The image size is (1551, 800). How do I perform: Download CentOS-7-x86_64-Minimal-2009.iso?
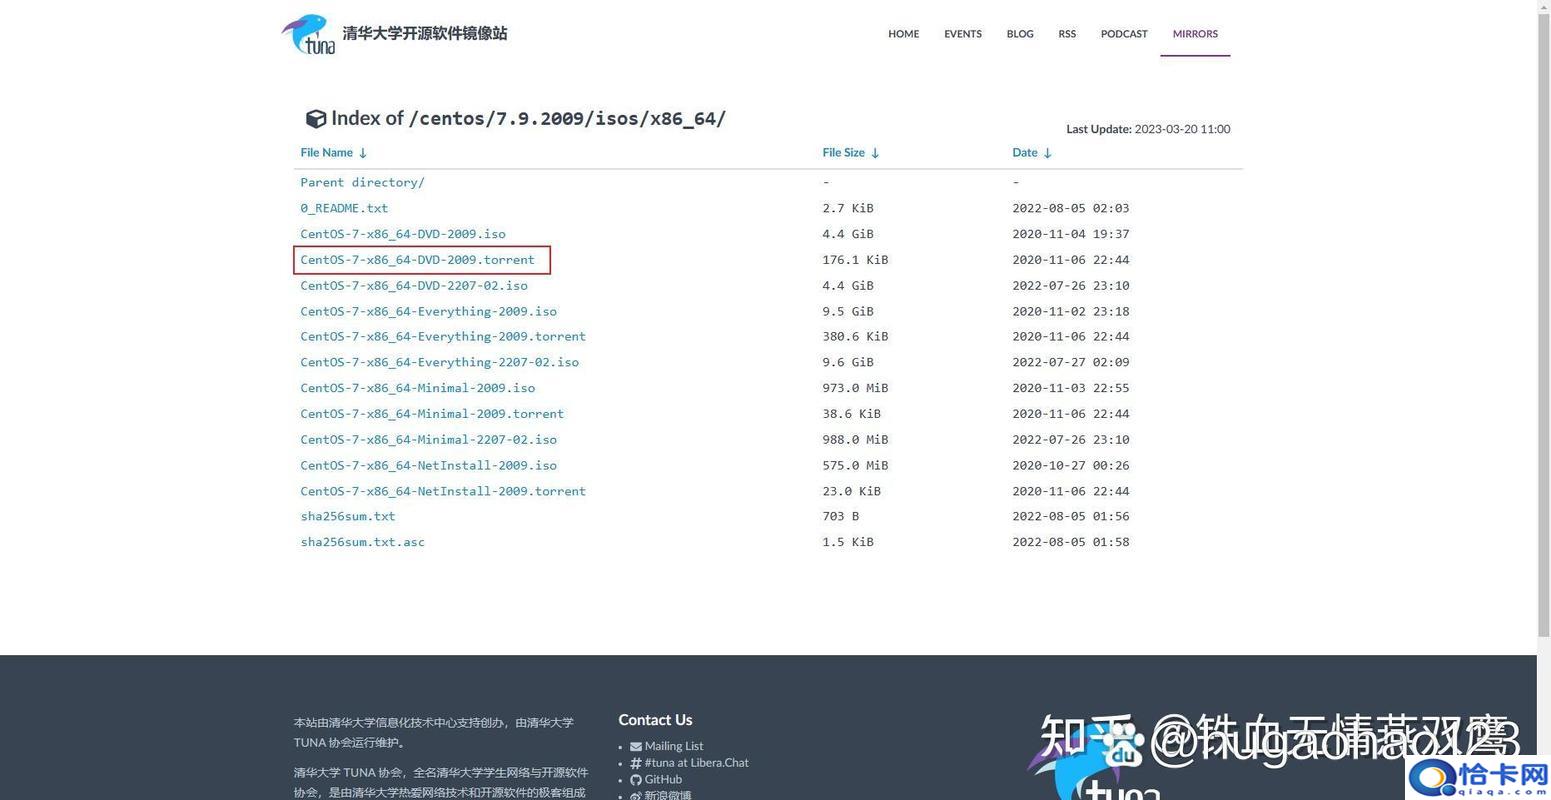[417, 388]
